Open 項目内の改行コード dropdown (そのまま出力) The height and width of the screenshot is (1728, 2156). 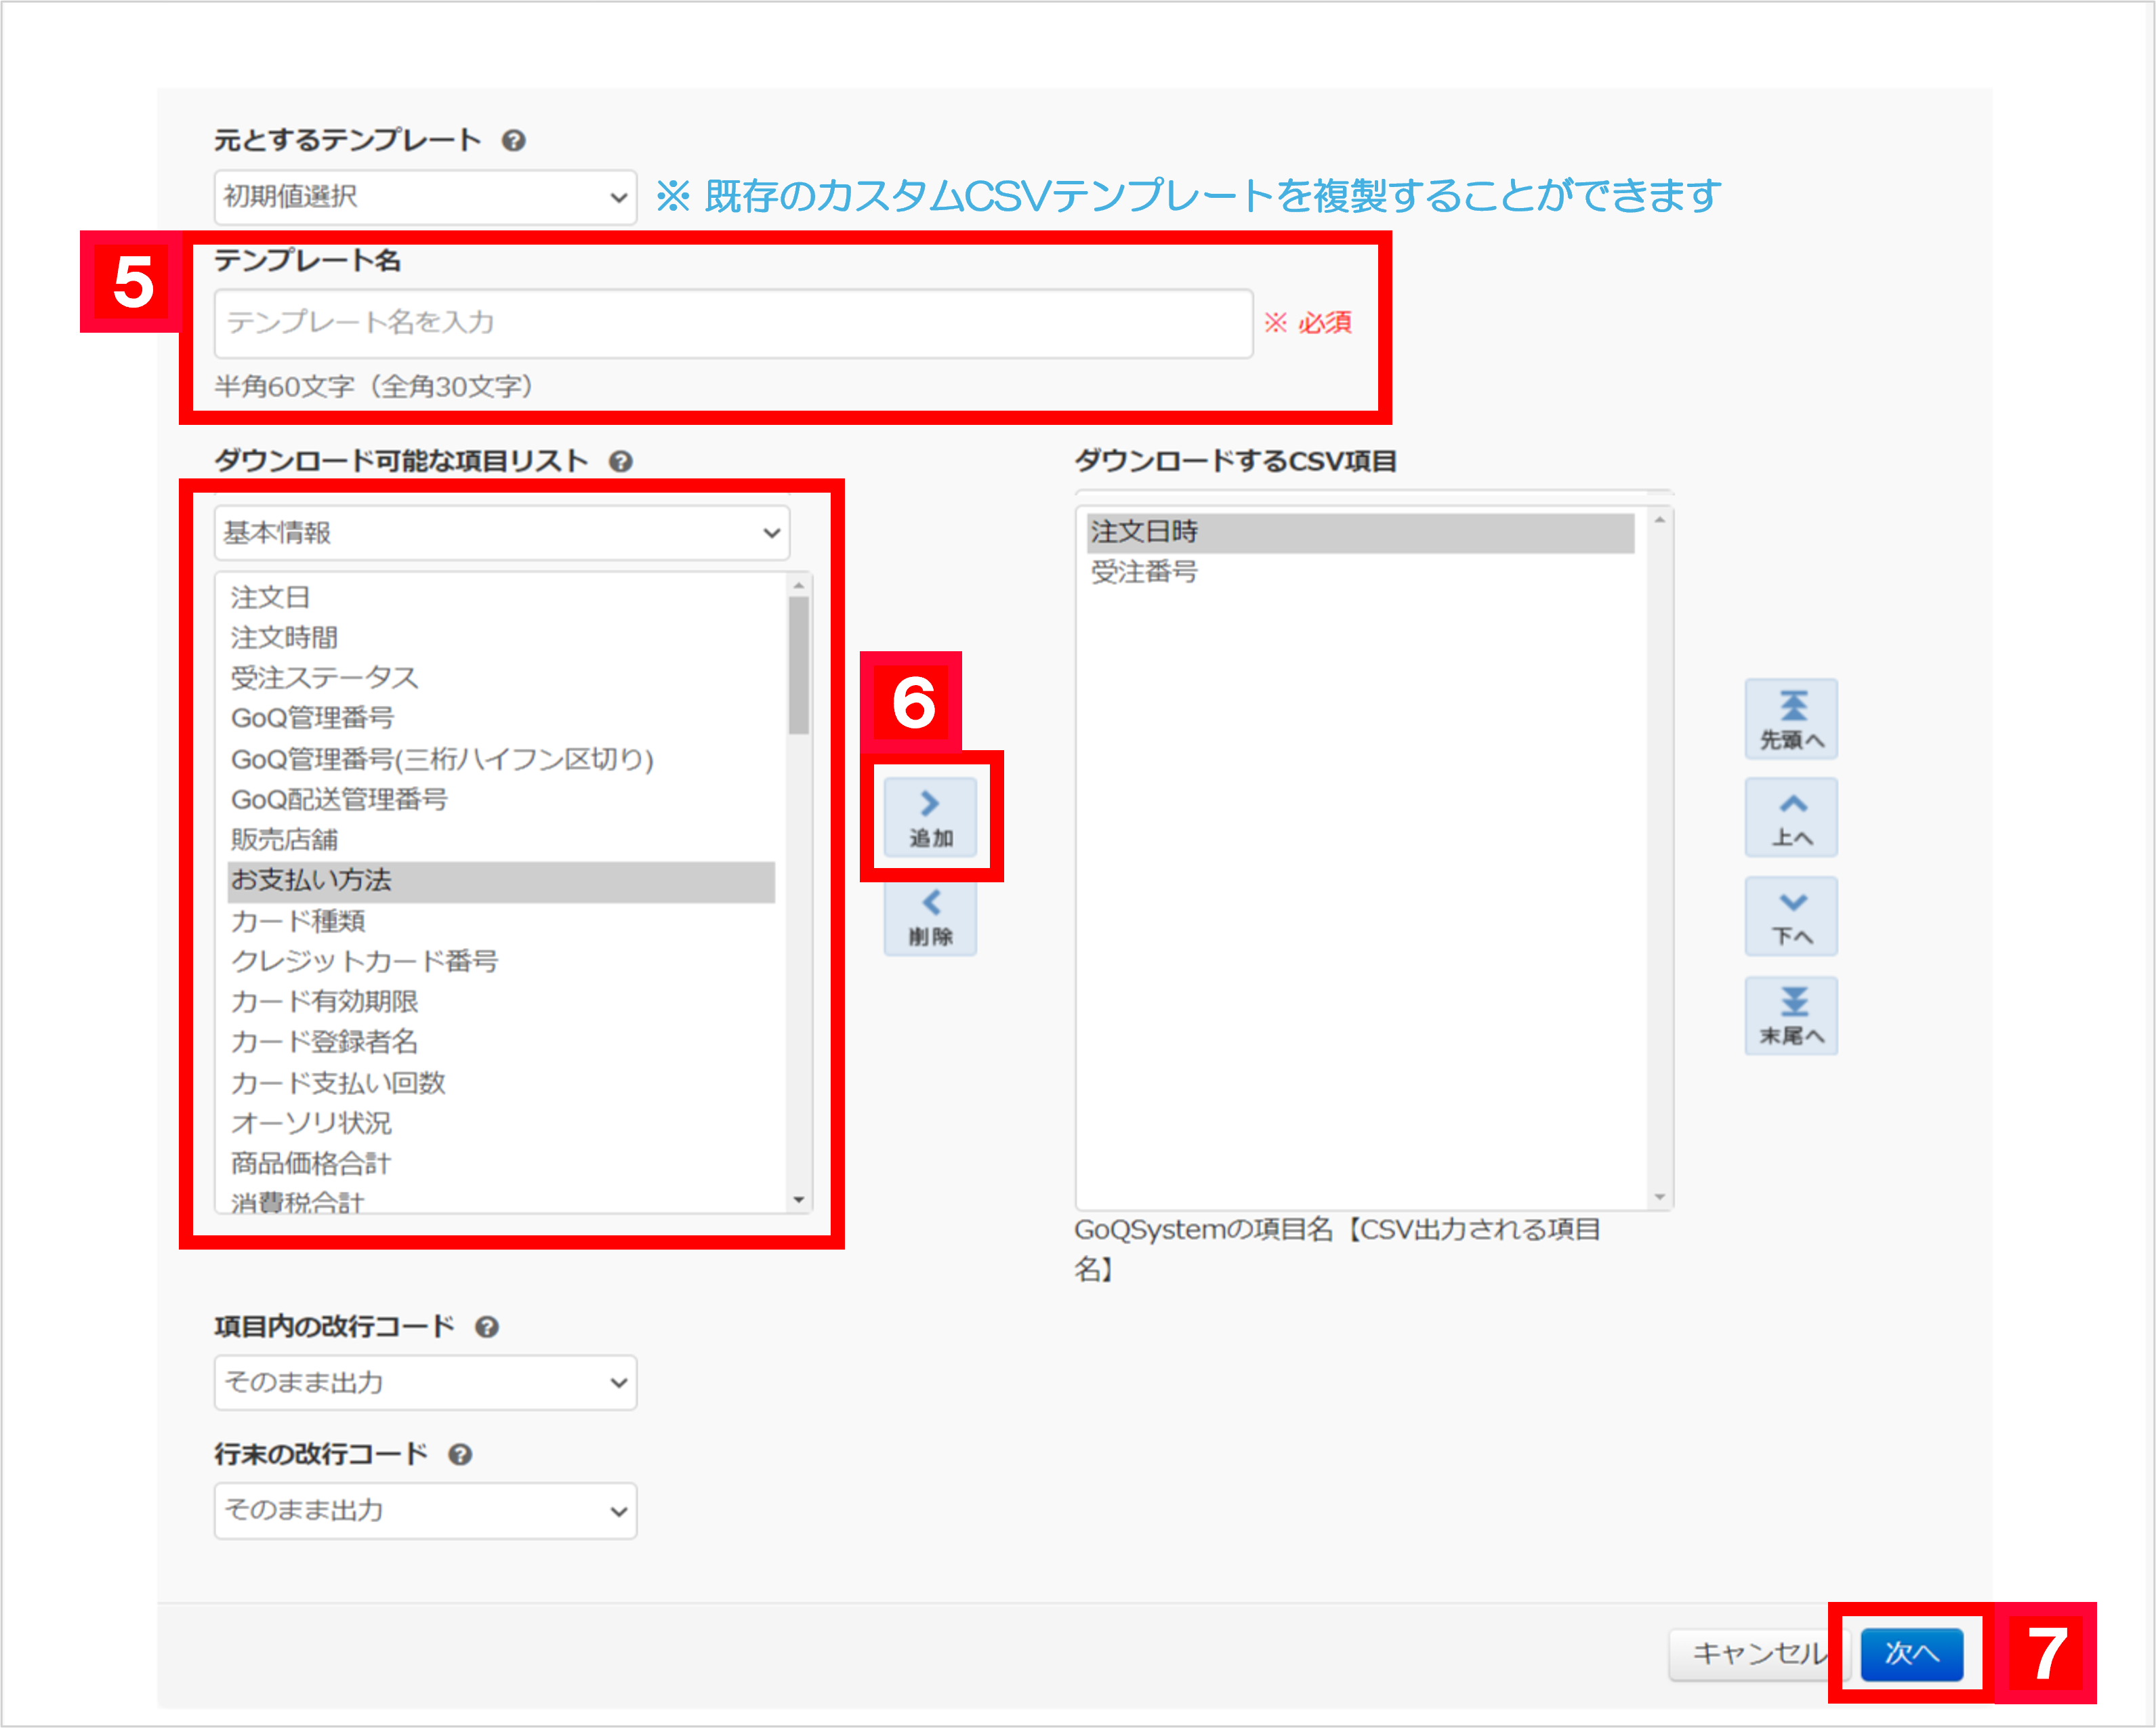click(x=425, y=1382)
